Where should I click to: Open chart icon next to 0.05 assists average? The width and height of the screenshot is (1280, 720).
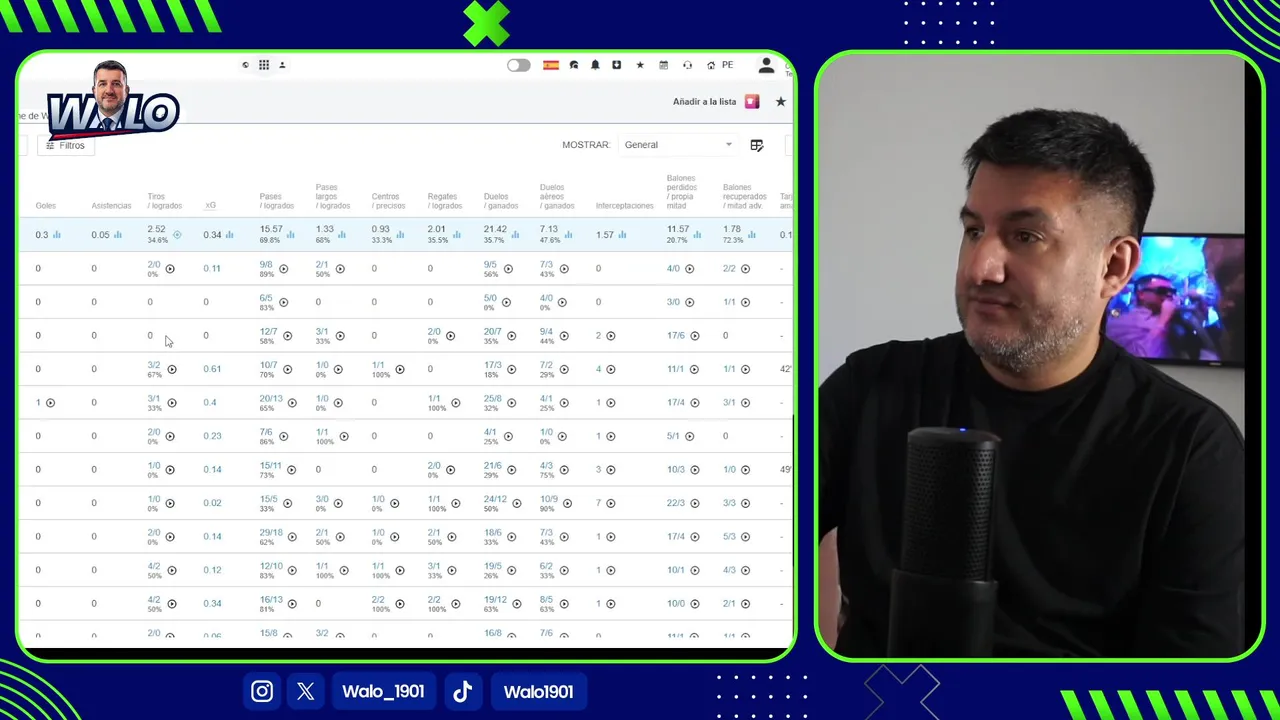point(118,235)
